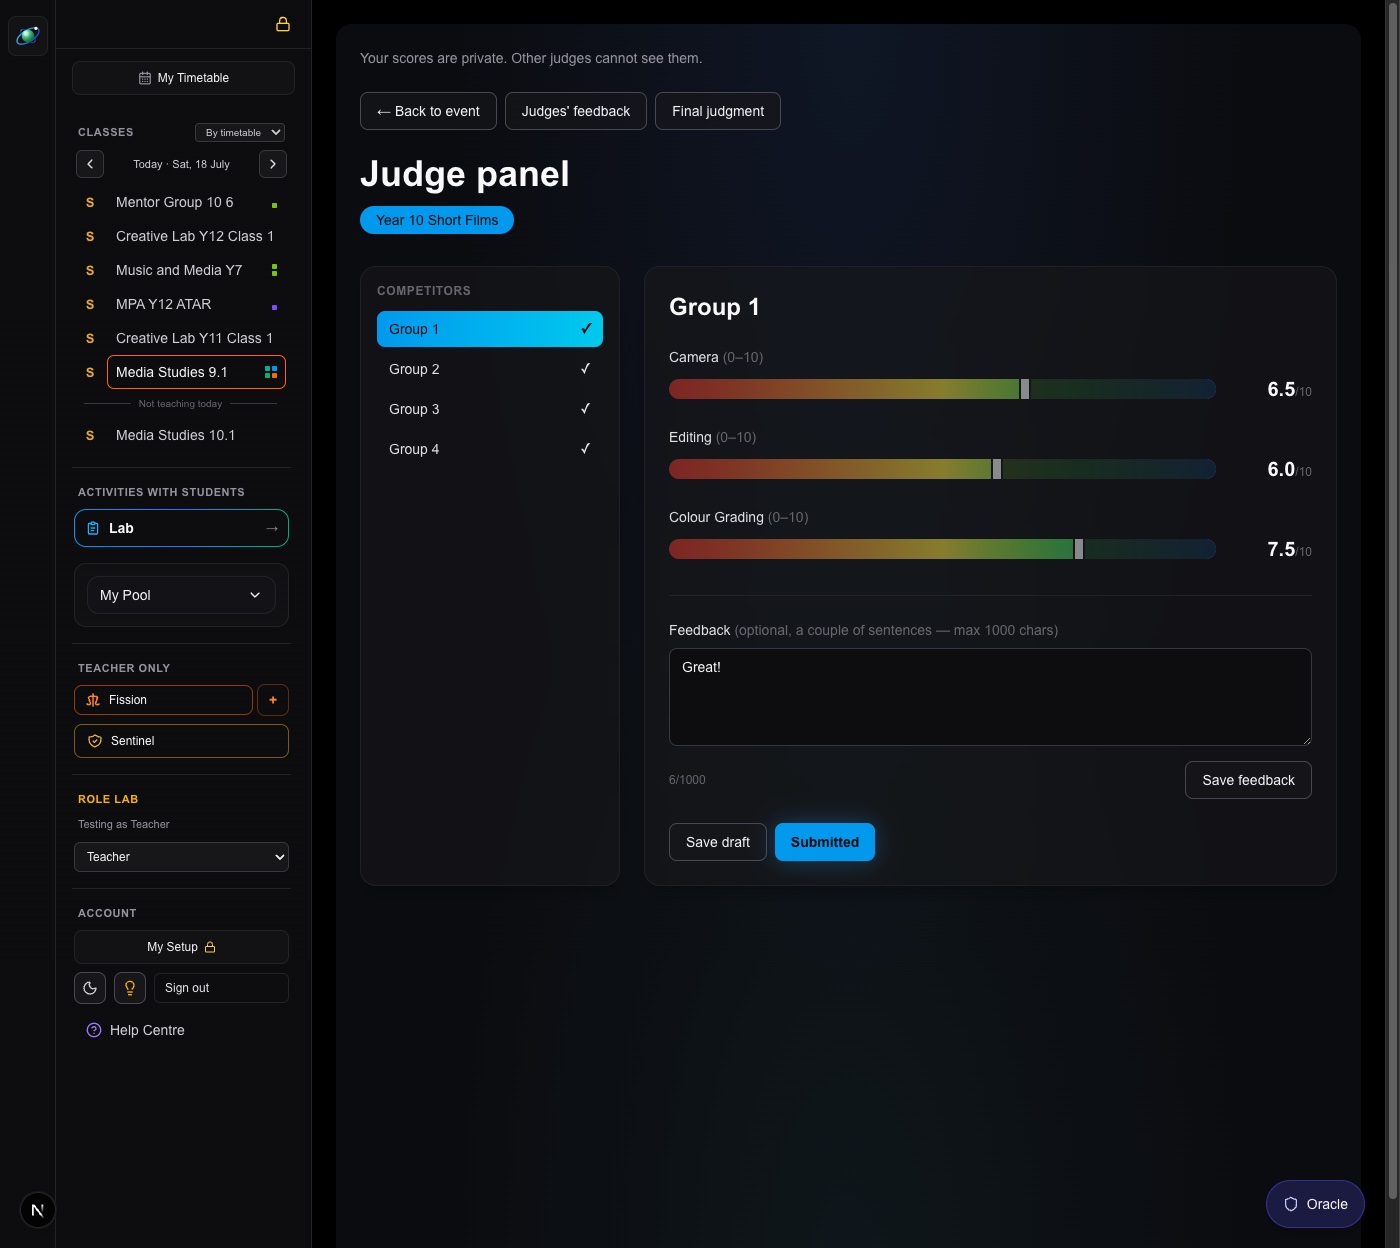The image size is (1400, 1248).
Task: Click the page vertical scrollbar
Action: (x=1391, y=600)
